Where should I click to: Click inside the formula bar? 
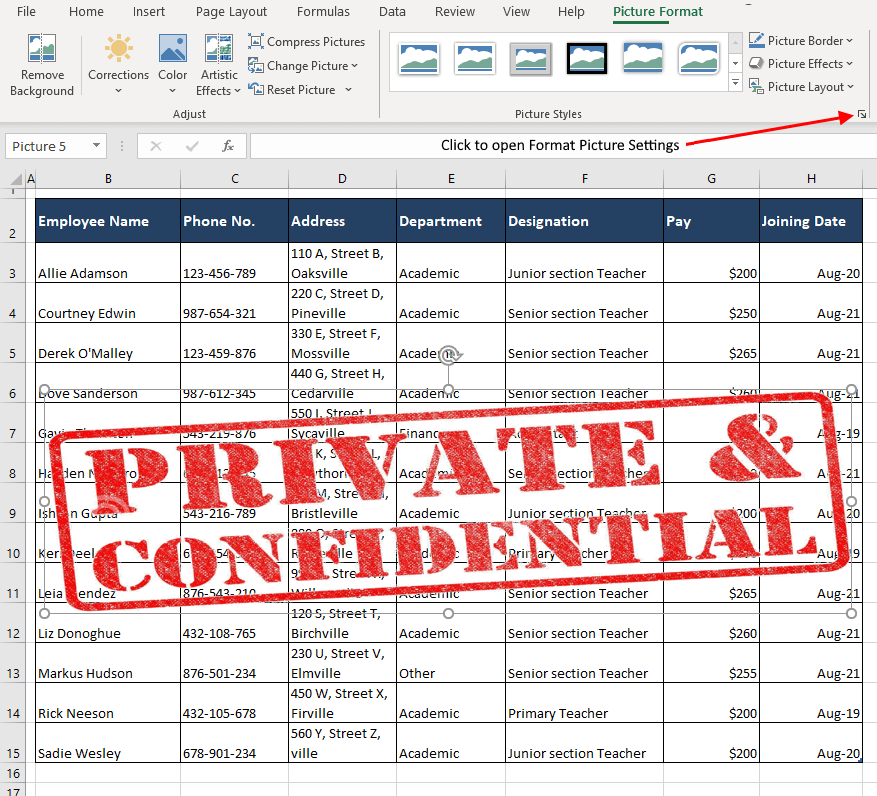pyautogui.click(x=450, y=145)
